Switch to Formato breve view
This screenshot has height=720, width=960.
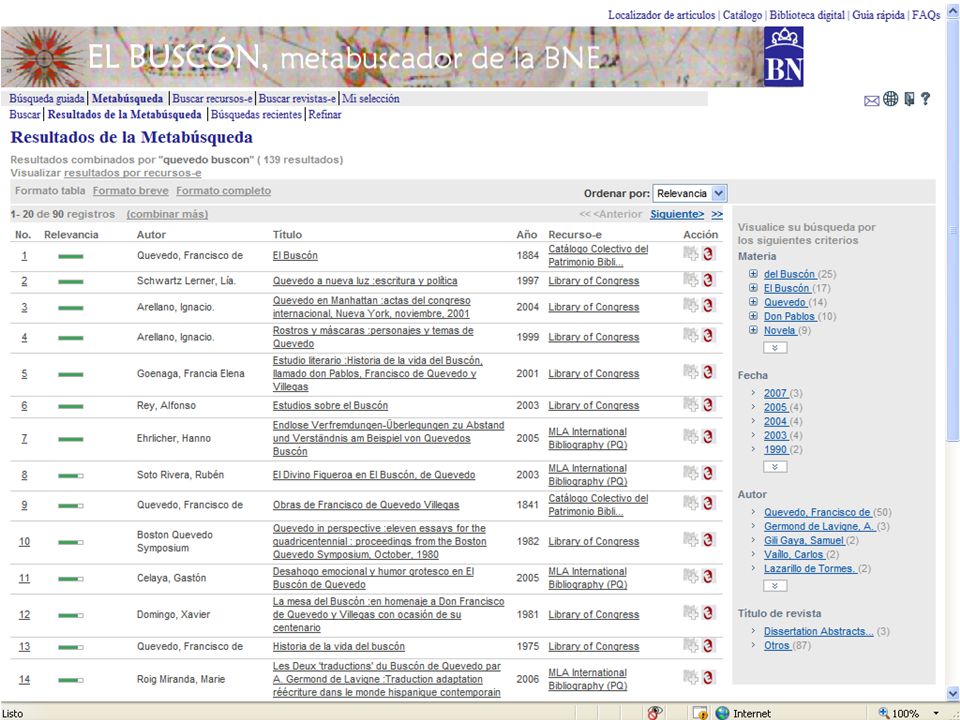[x=130, y=191]
